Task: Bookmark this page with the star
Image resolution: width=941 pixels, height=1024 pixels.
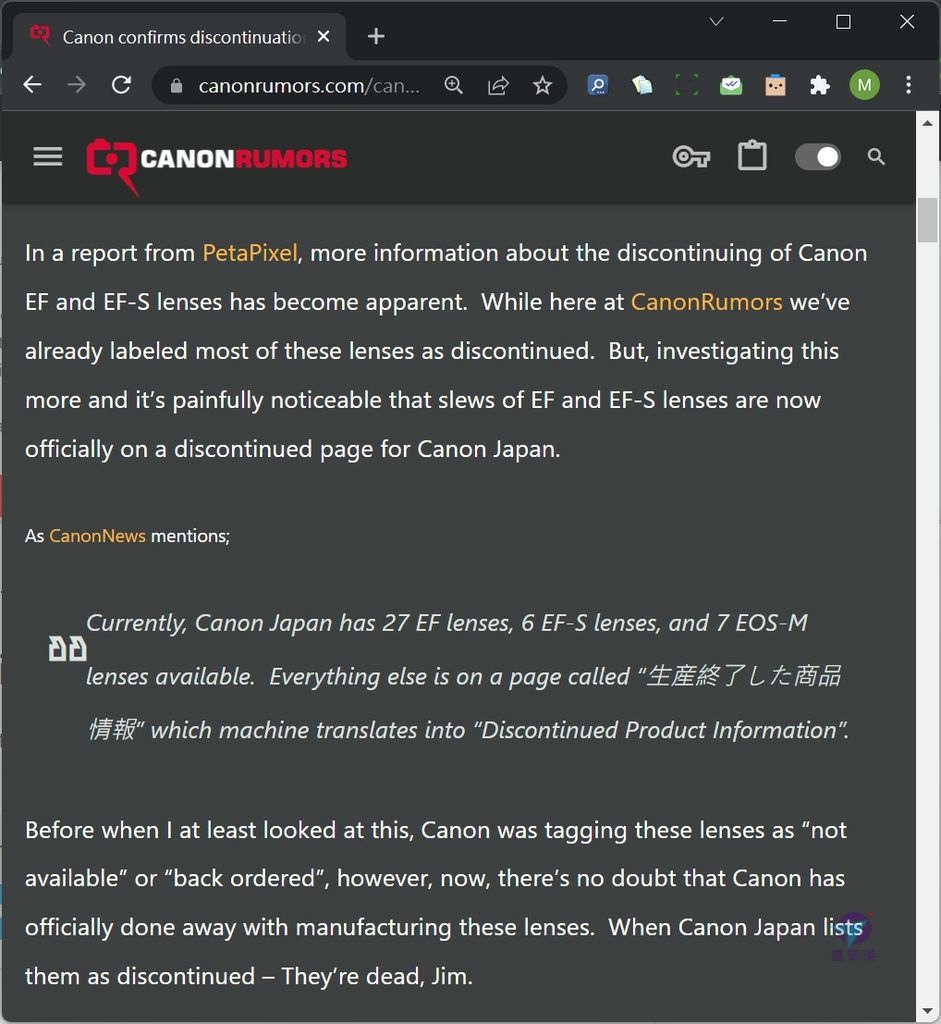Action: (x=542, y=85)
